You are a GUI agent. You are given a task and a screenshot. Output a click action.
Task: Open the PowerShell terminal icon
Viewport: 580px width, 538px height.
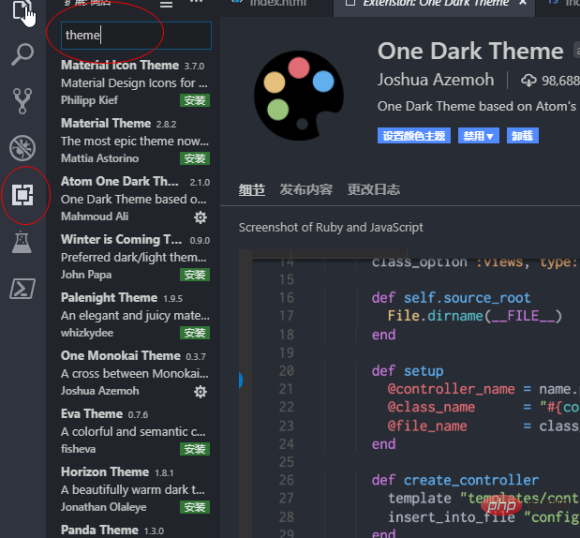pyautogui.click(x=22, y=289)
